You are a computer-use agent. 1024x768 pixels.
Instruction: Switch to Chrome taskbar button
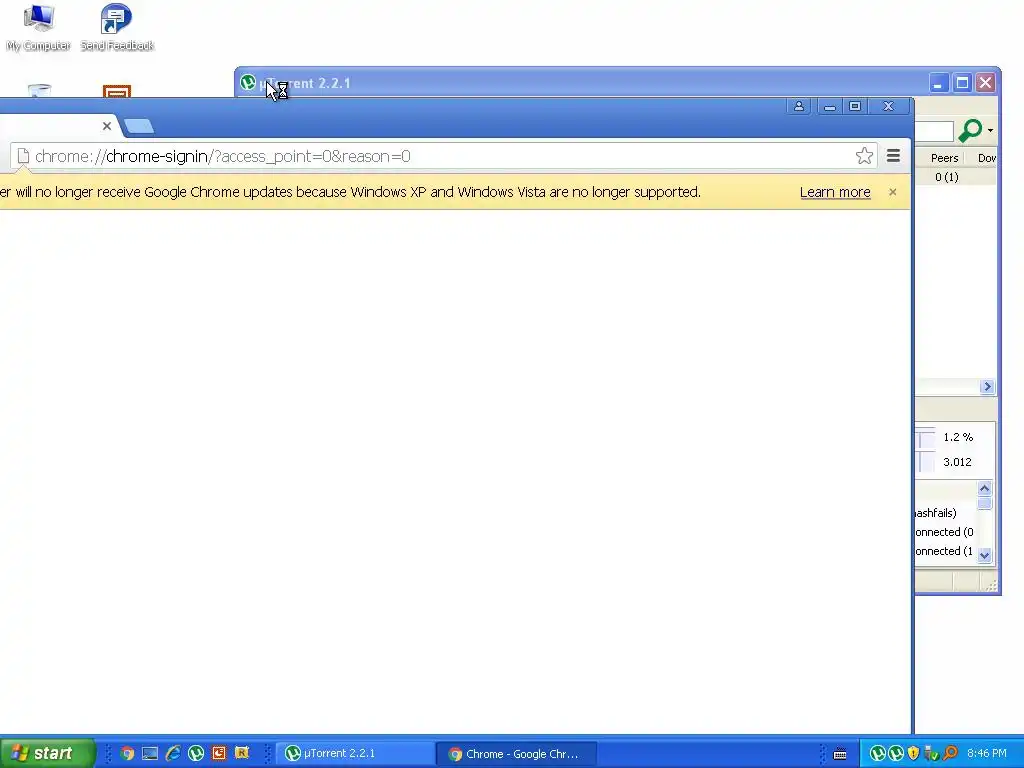pos(517,754)
